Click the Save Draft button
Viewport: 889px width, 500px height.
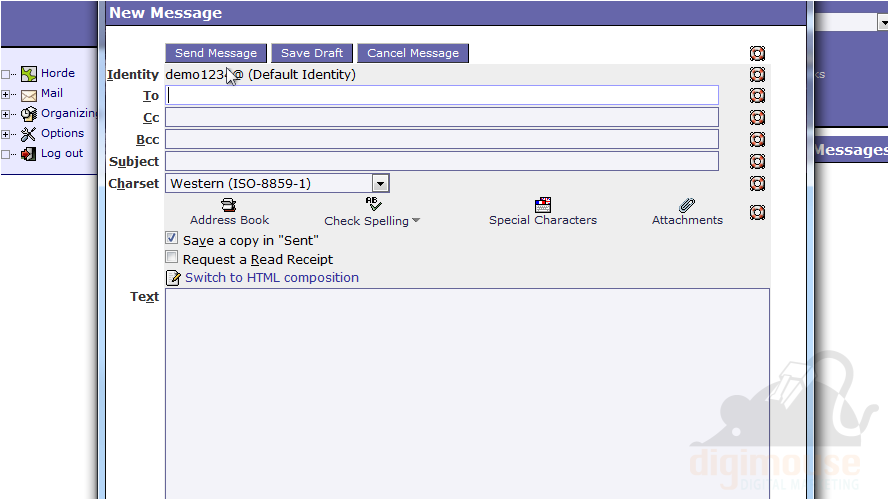tap(312, 53)
